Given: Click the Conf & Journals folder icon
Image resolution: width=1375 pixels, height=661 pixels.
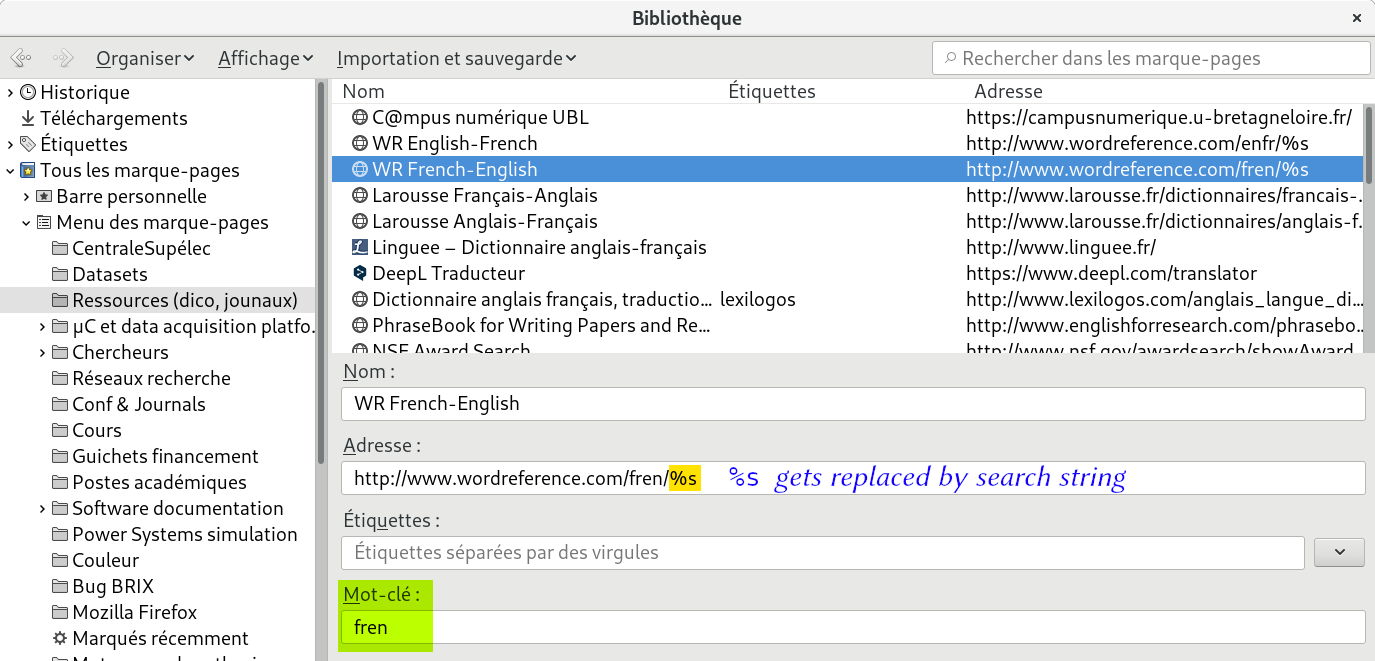Looking at the screenshot, I should pos(60,404).
